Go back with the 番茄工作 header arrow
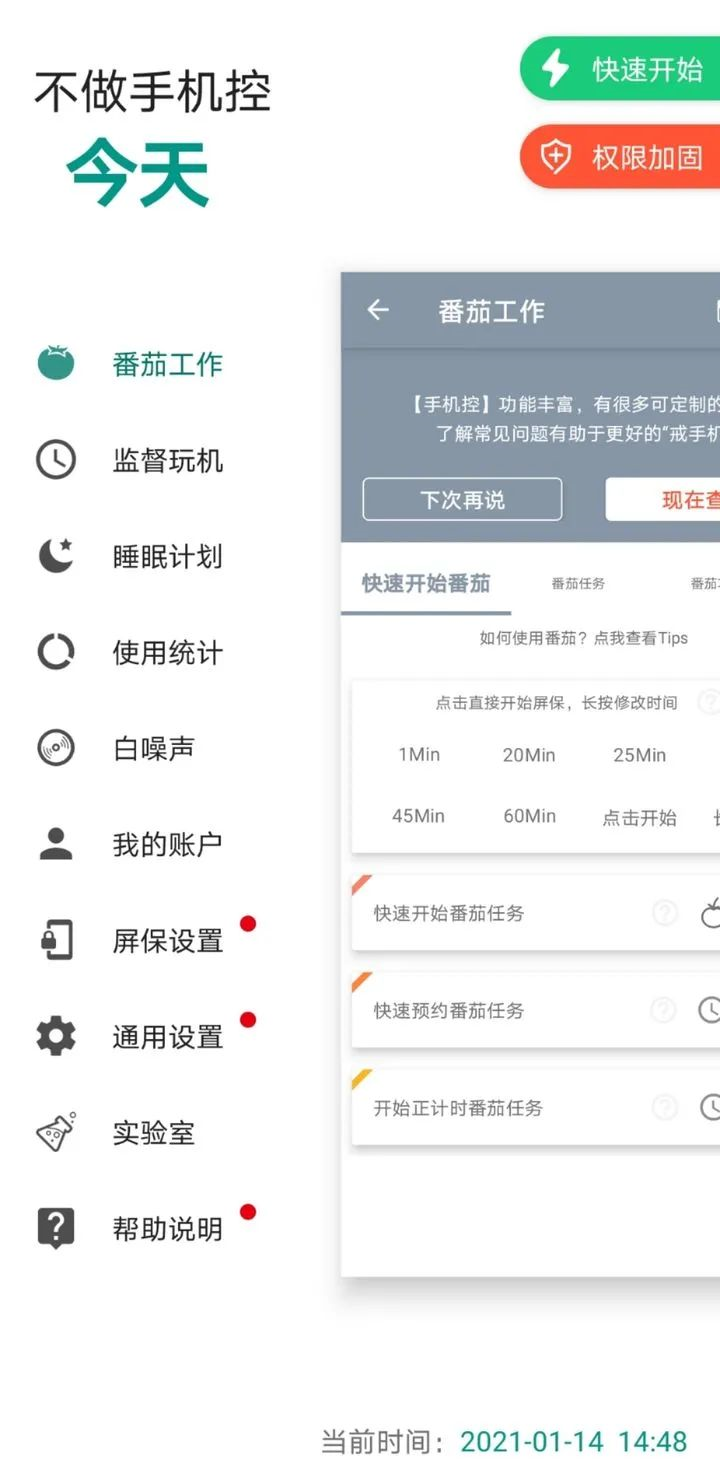This screenshot has height=1481, width=720. point(377,310)
